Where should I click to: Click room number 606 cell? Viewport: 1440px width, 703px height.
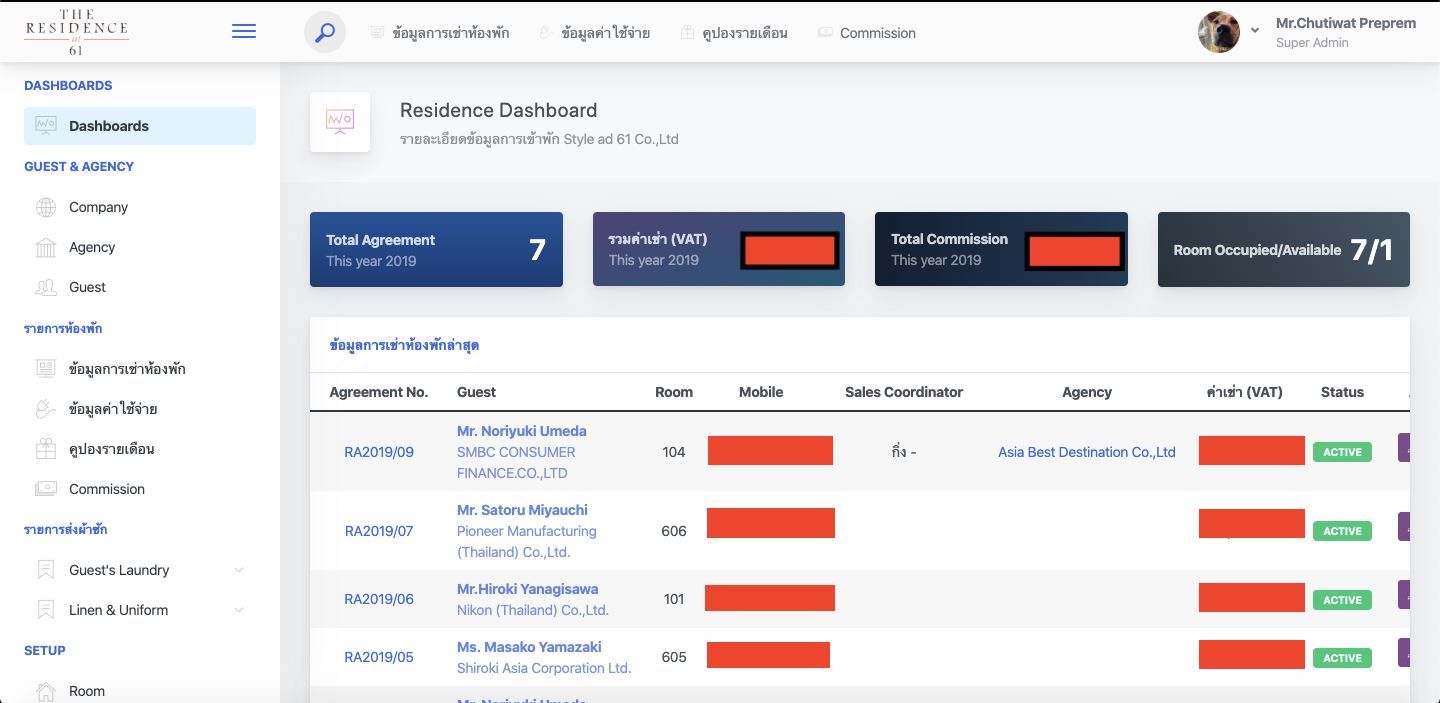674,531
